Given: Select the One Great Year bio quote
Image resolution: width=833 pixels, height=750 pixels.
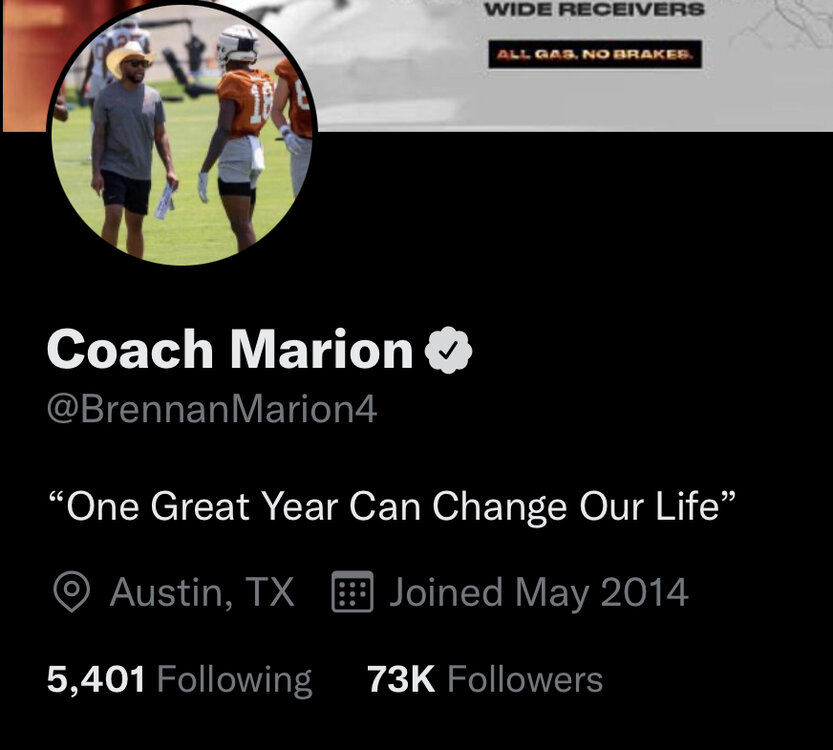Looking at the screenshot, I should tap(393, 506).
